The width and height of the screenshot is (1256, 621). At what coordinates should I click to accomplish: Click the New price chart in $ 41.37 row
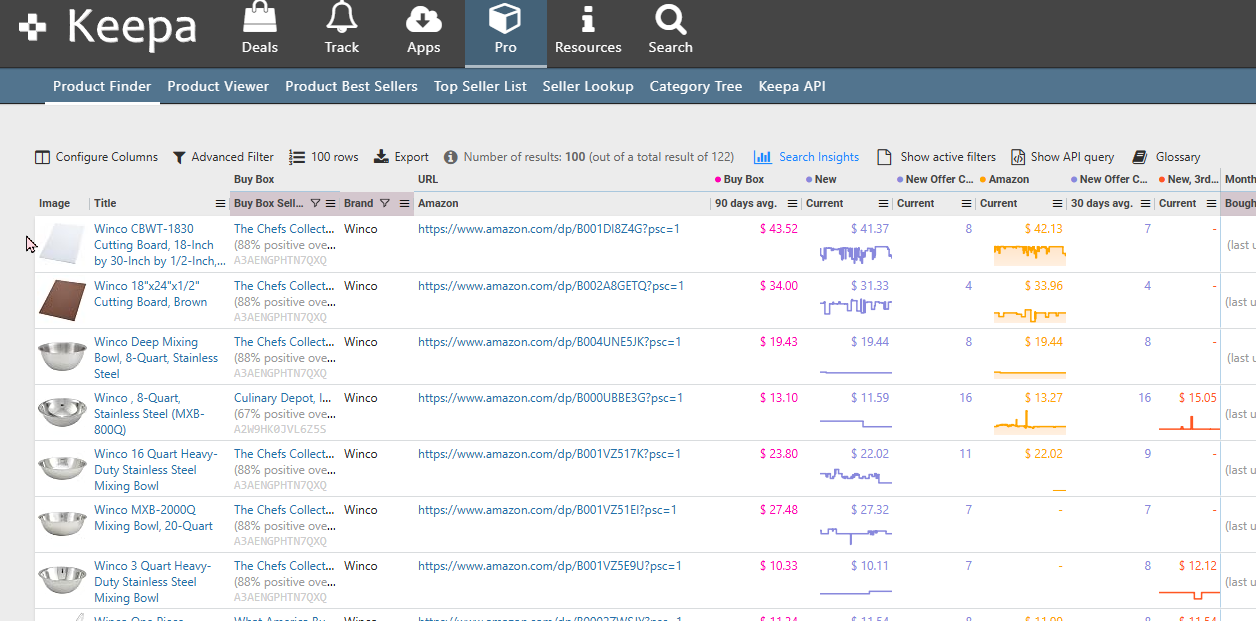(x=855, y=253)
